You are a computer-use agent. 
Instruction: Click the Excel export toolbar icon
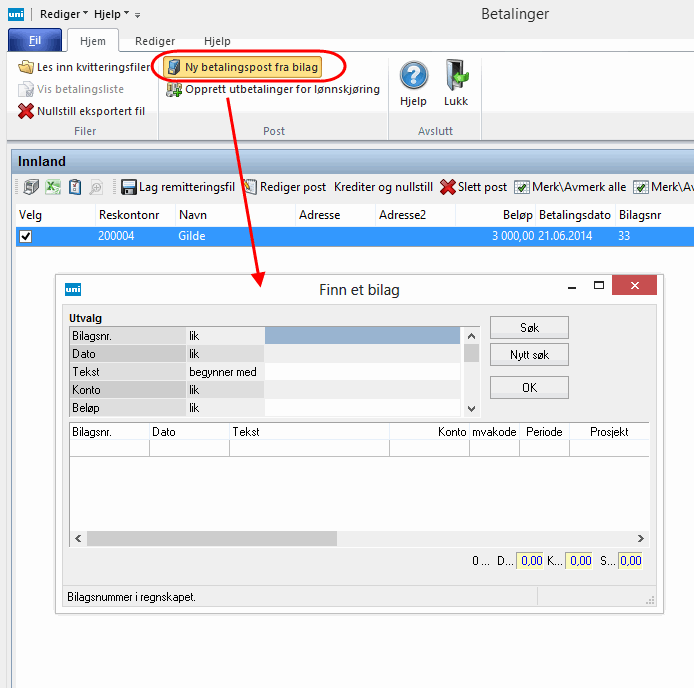pyautogui.click(x=53, y=187)
